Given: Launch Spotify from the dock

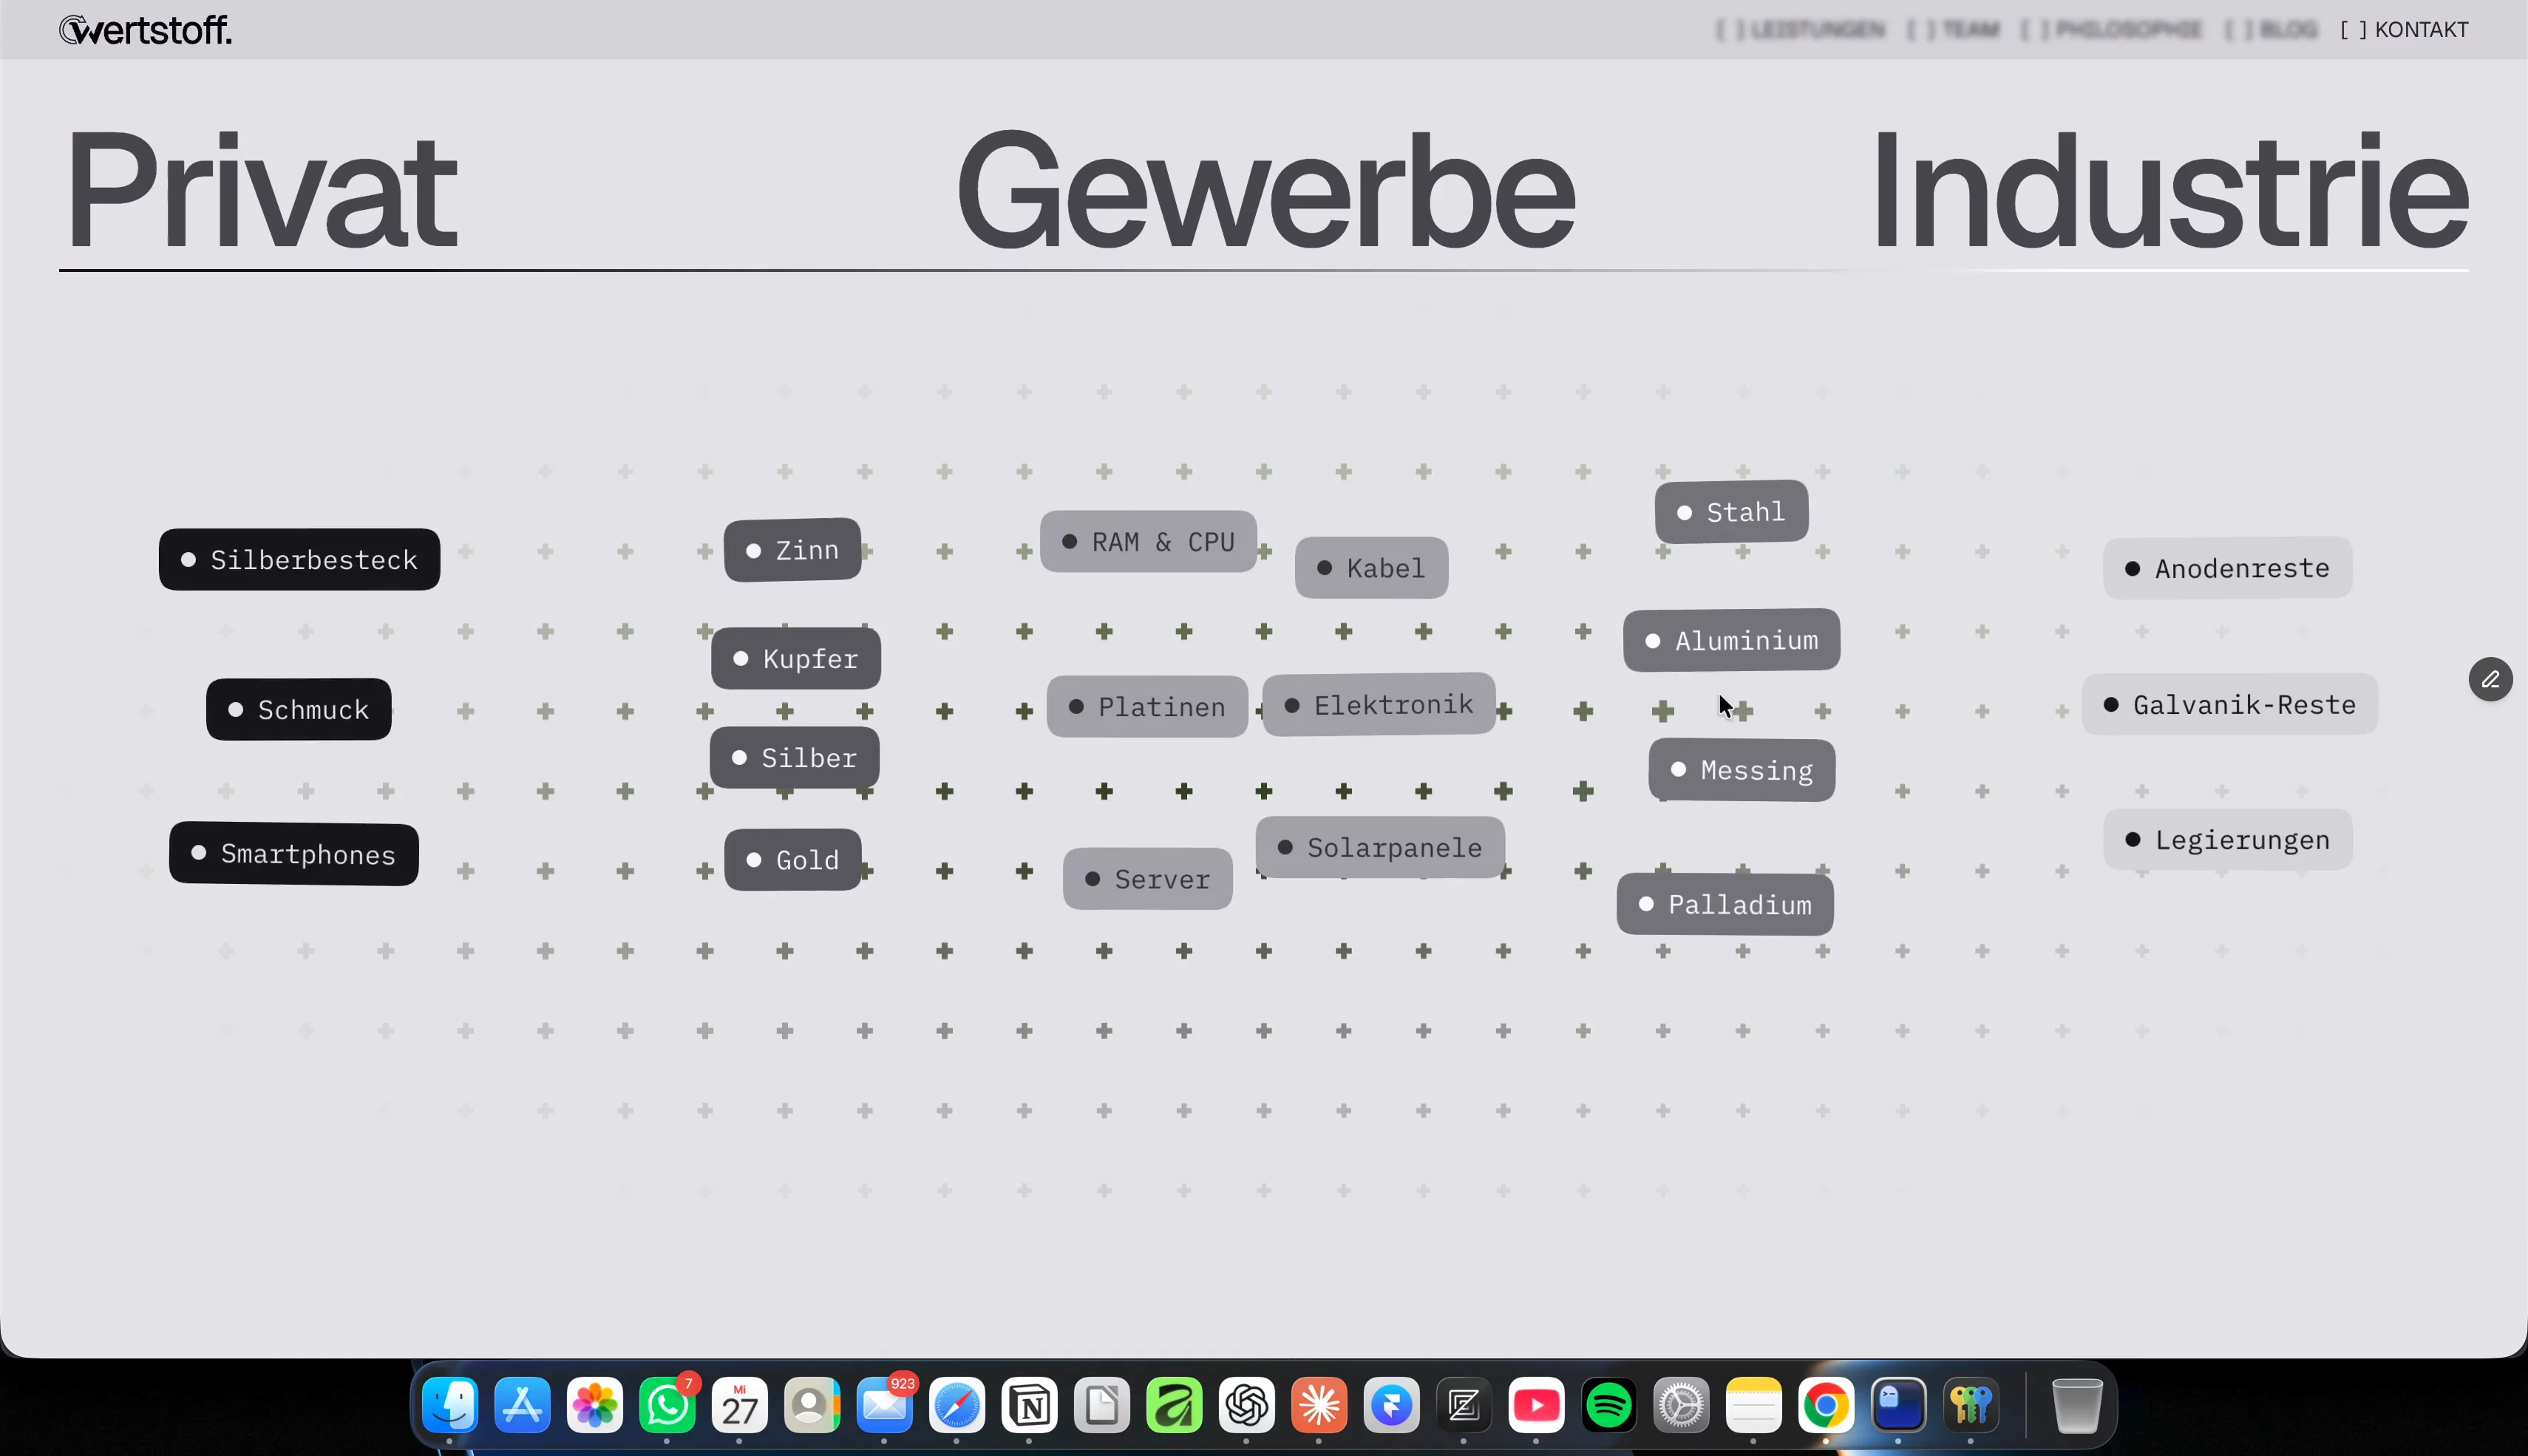Looking at the screenshot, I should tap(1609, 1405).
